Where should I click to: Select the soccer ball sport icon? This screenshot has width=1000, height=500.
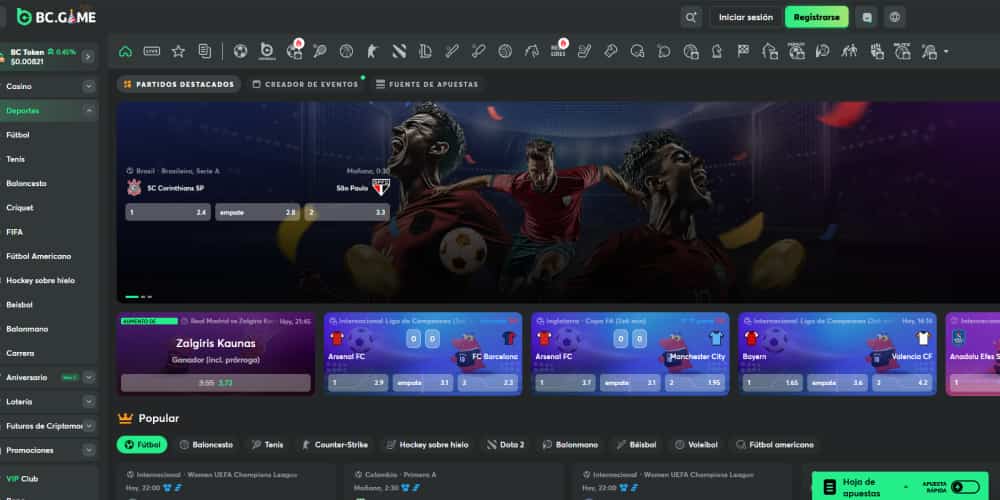240,51
